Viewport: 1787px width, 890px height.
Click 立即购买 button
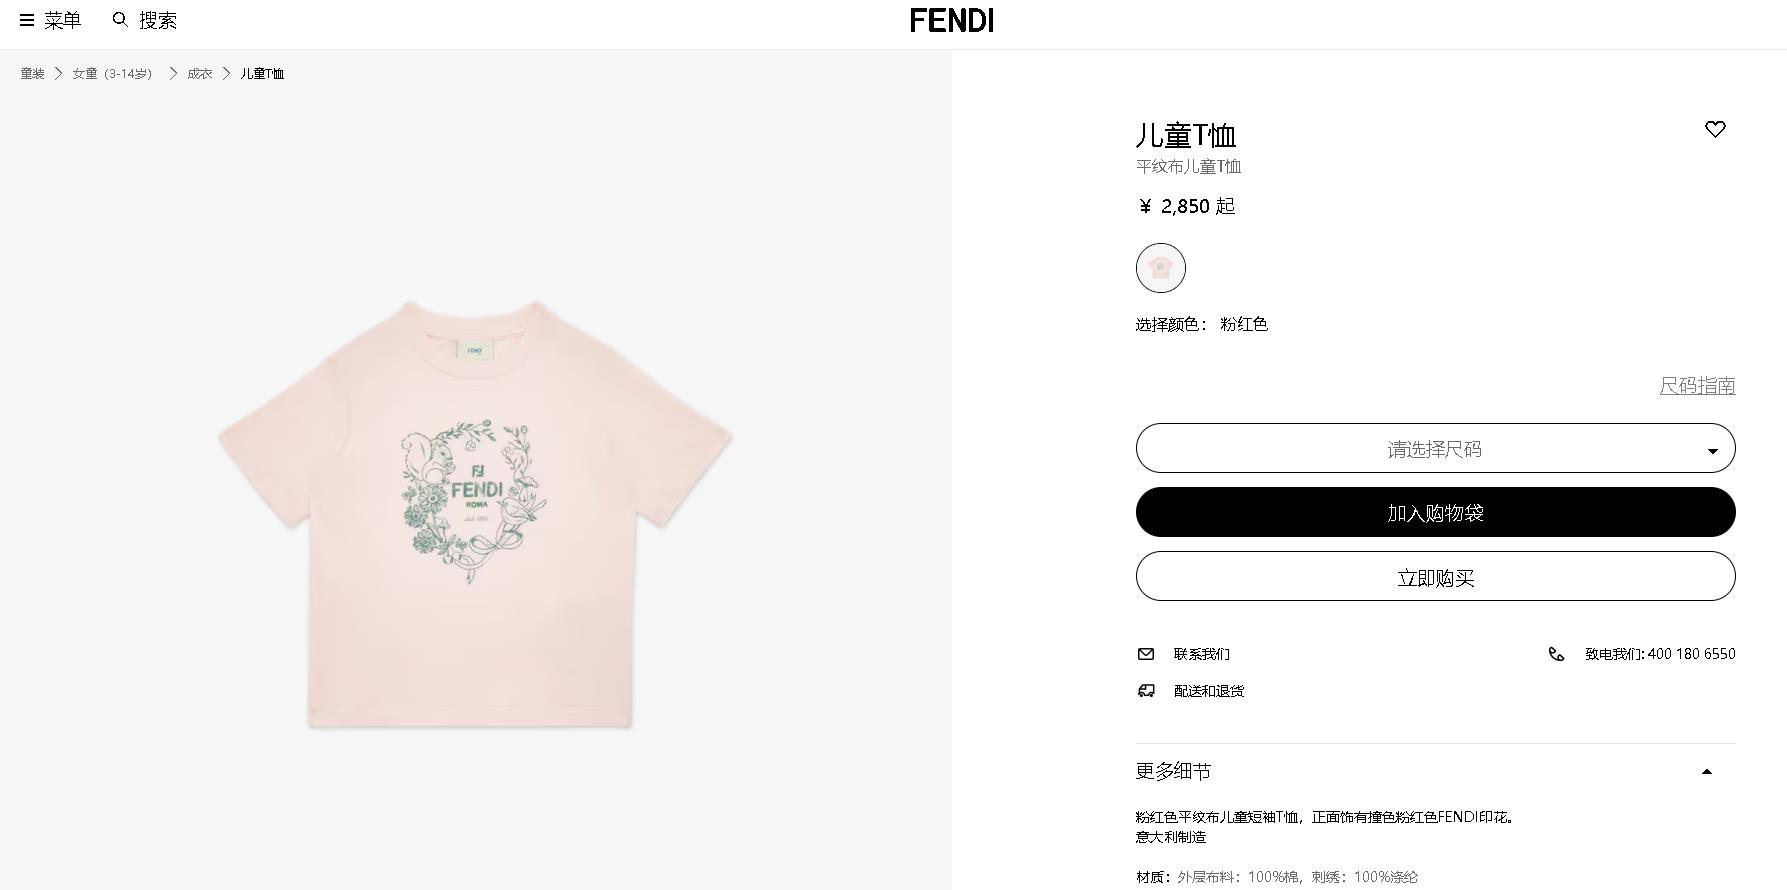[1435, 577]
